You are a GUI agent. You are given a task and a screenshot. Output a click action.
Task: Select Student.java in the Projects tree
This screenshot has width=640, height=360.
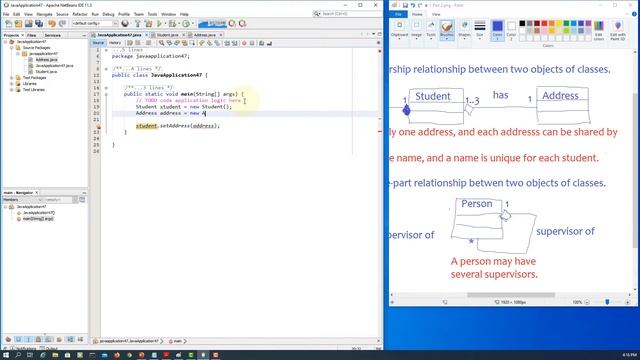click(x=46, y=72)
